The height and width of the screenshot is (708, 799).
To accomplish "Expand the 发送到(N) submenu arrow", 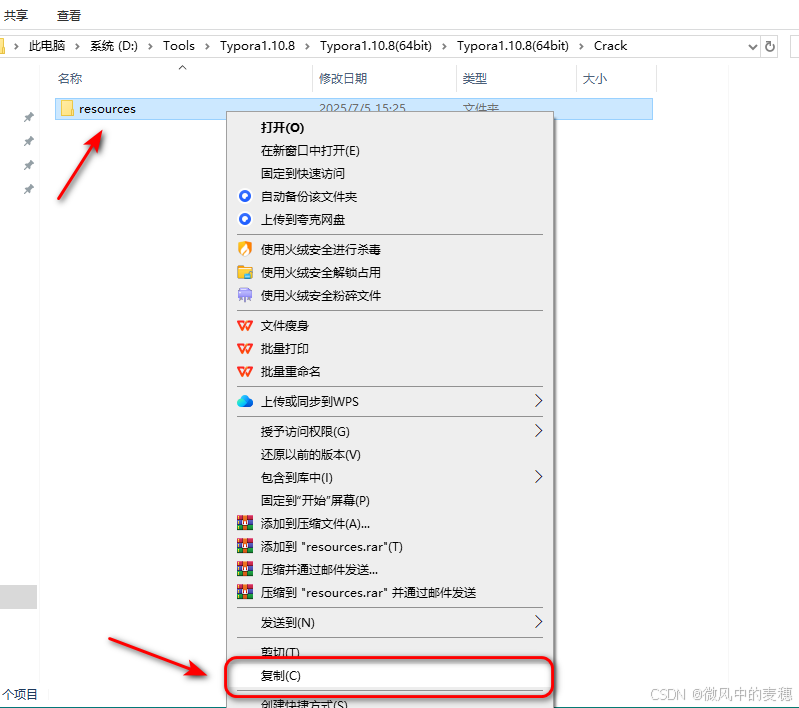I will tap(538, 621).
